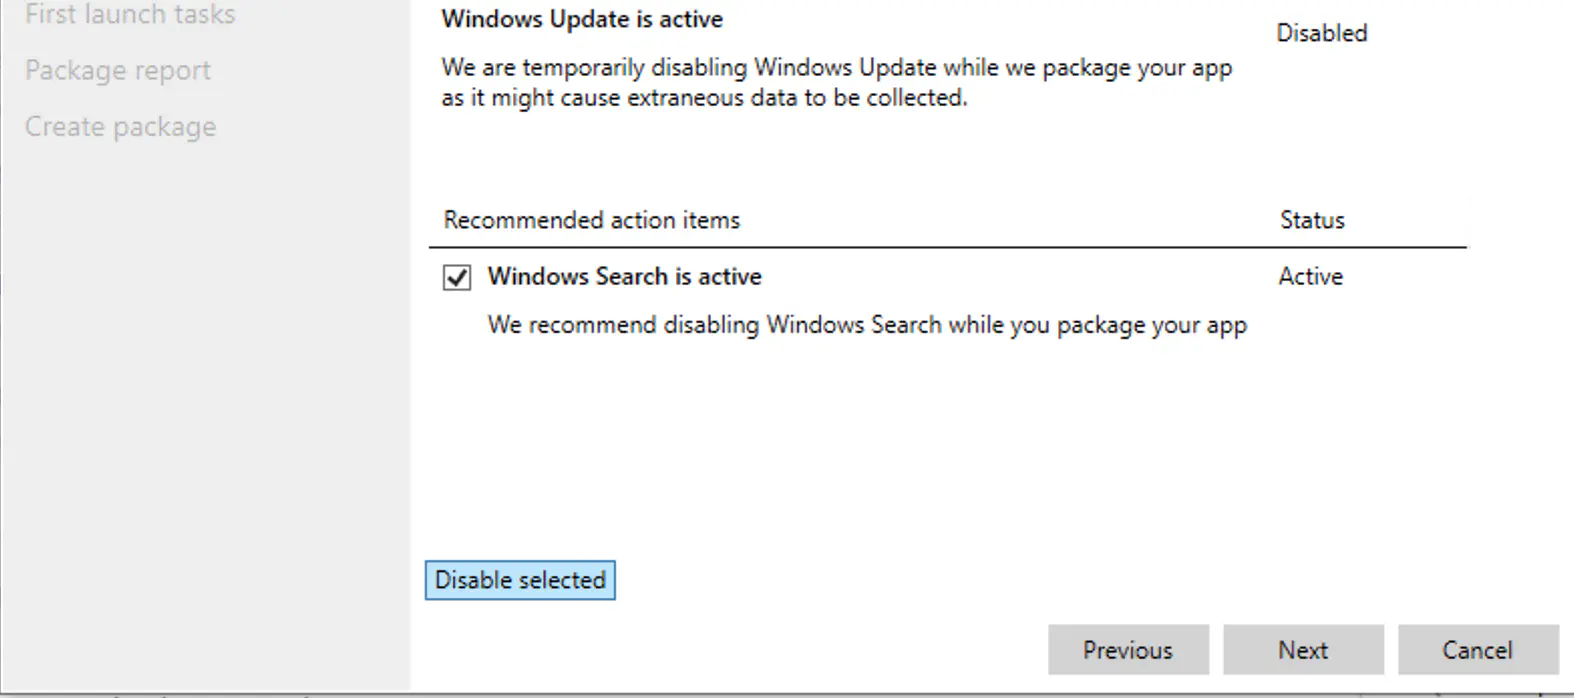Uncheck the Windows Search is active checkbox
This screenshot has height=698, width=1574.
(456, 277)
